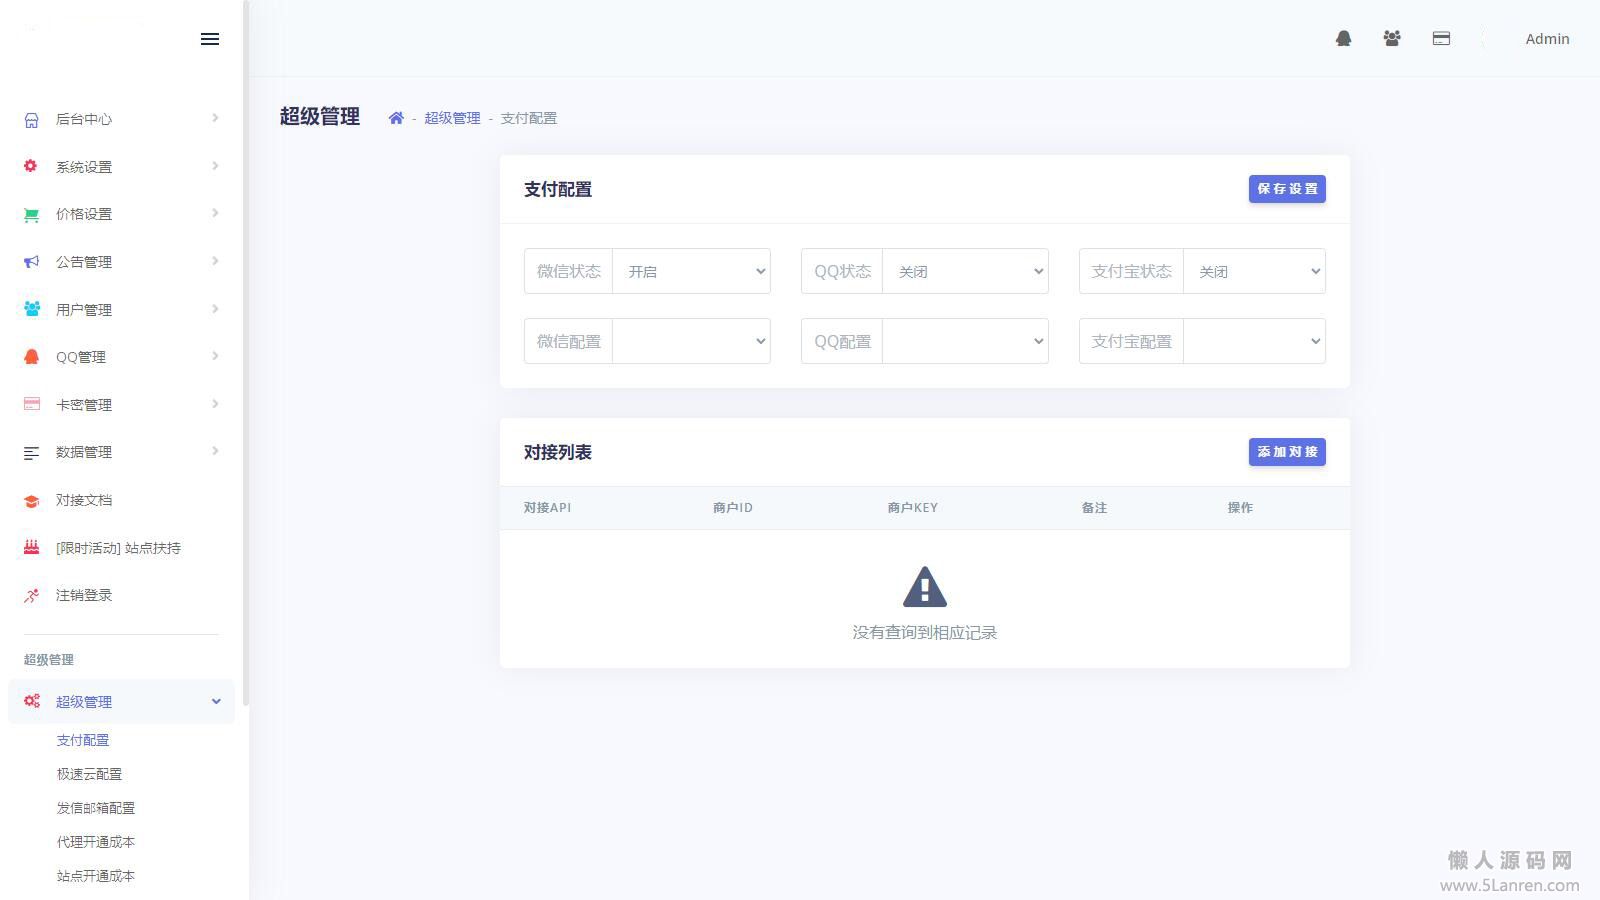Open the Admin user menu
Screen dimensions: 1600x900
[x=1547, y=39]
